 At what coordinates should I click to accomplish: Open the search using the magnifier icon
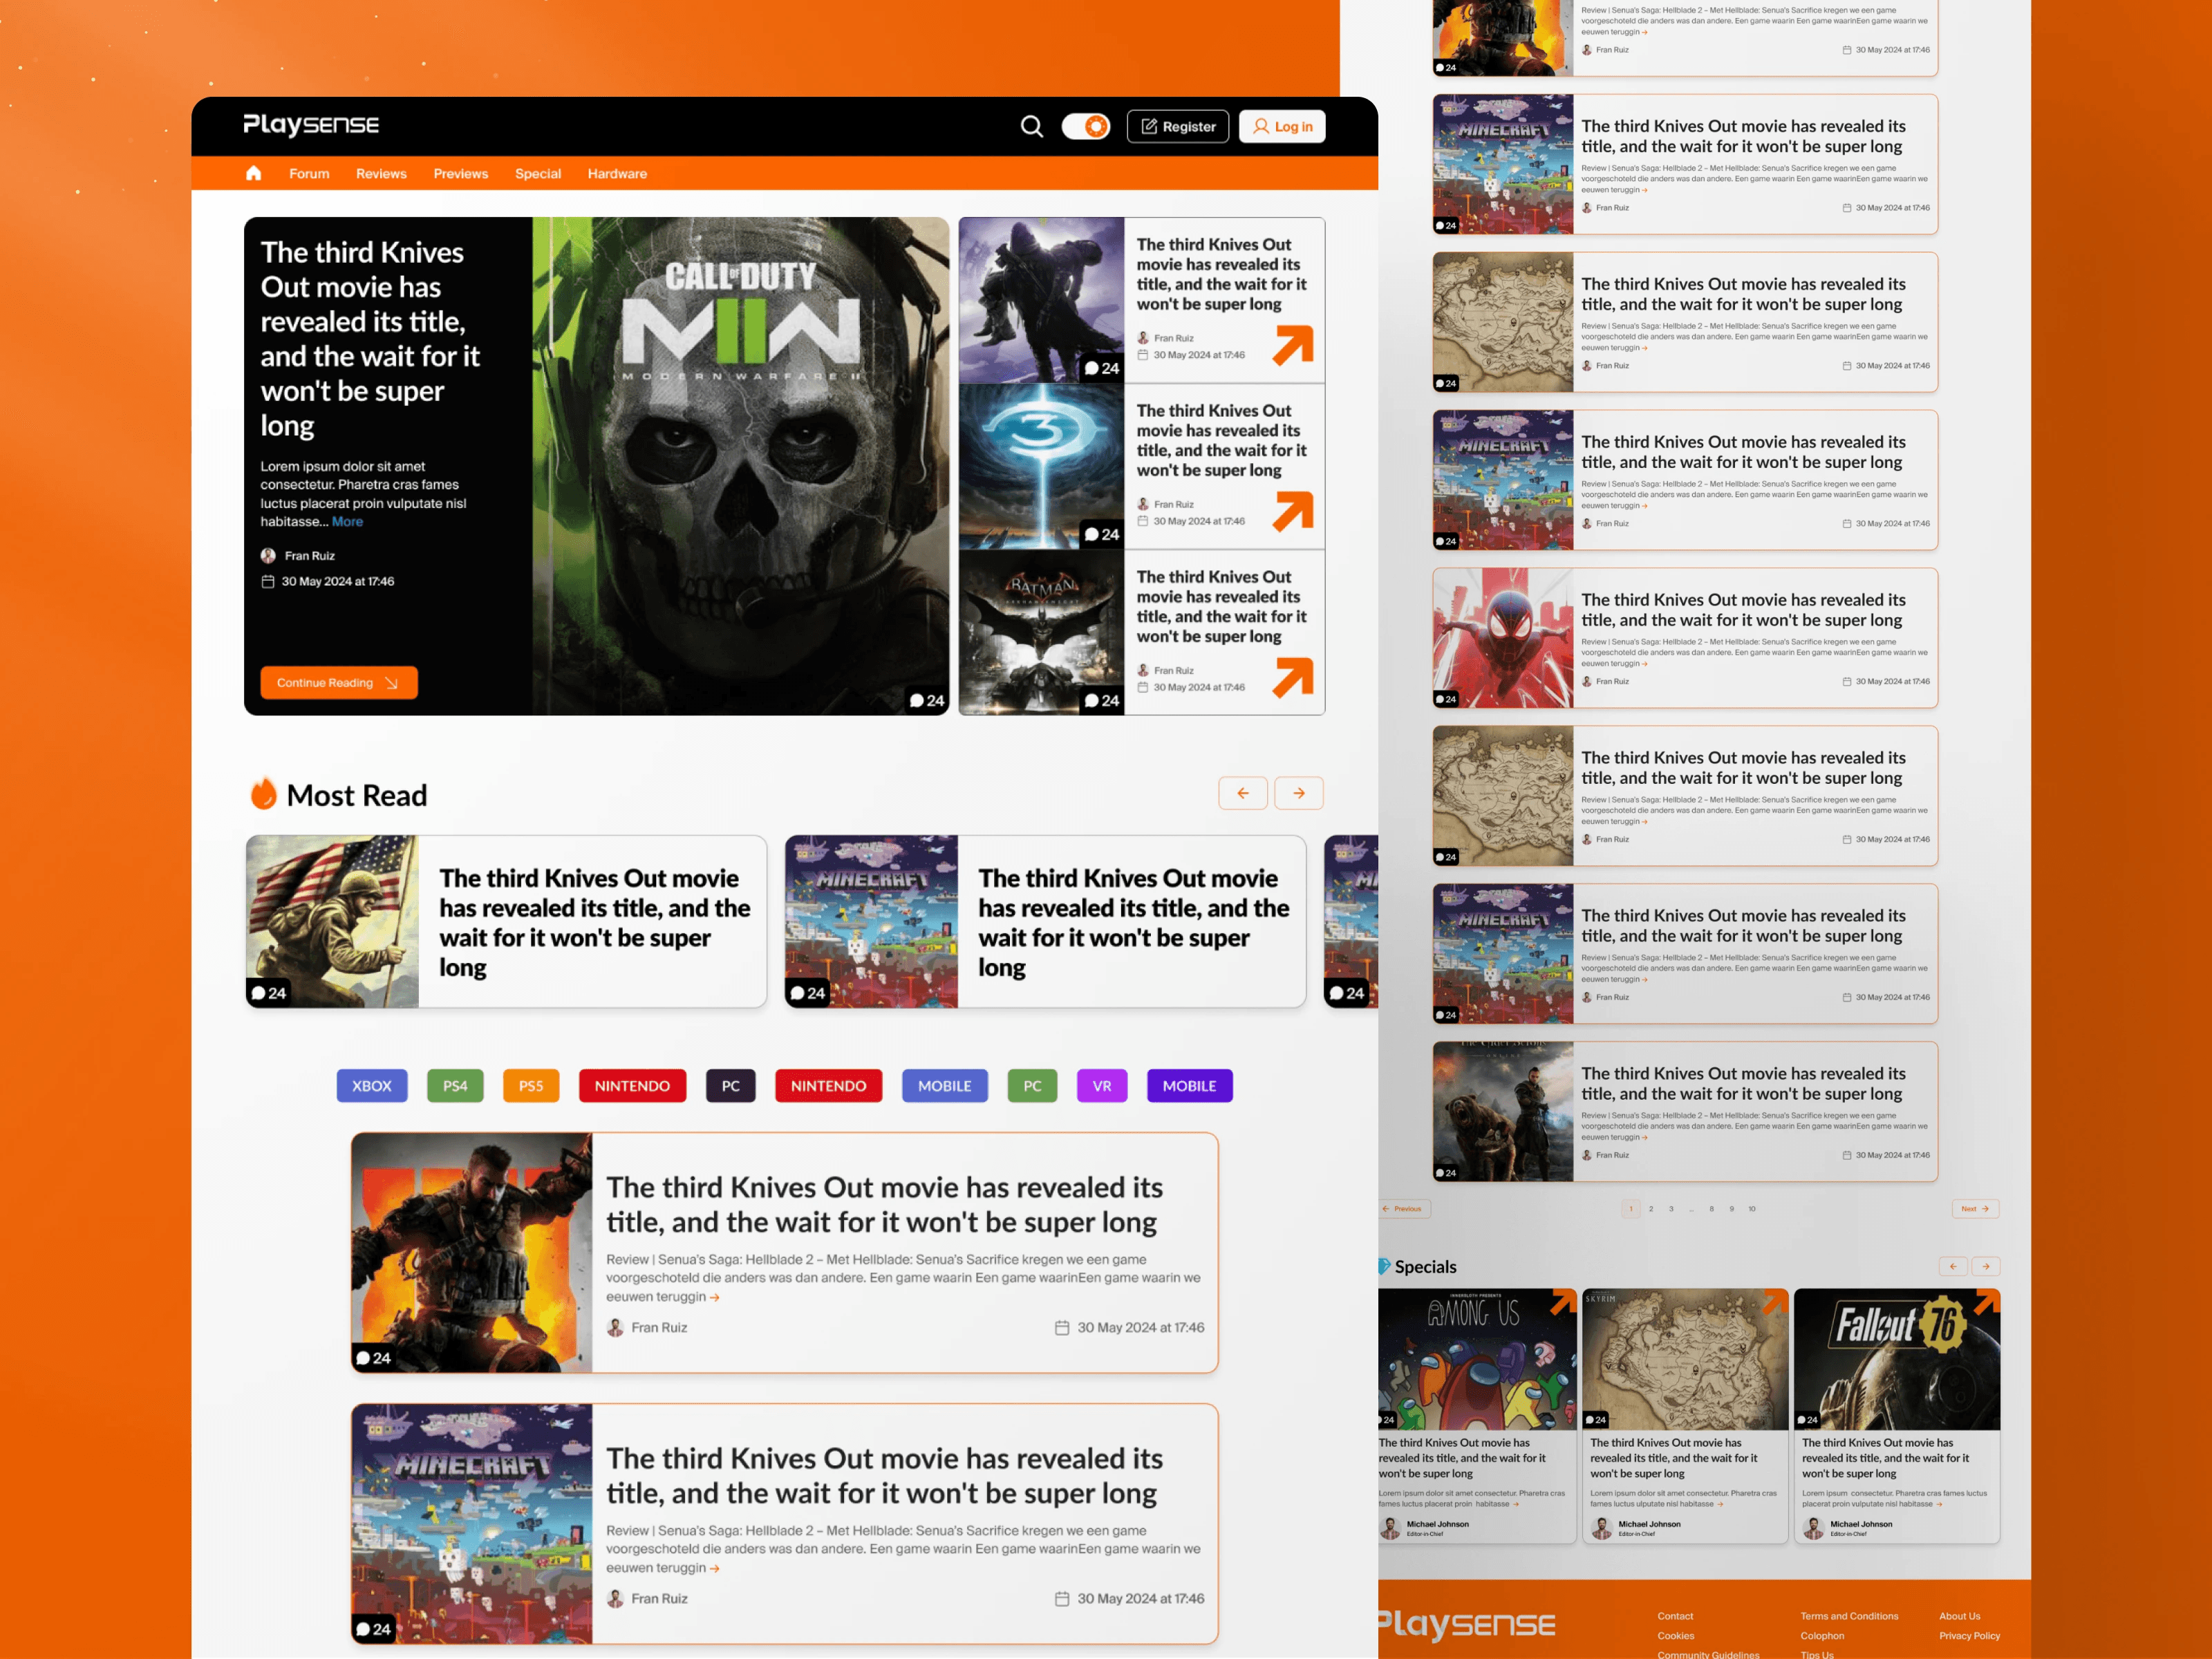(1031, 126)
